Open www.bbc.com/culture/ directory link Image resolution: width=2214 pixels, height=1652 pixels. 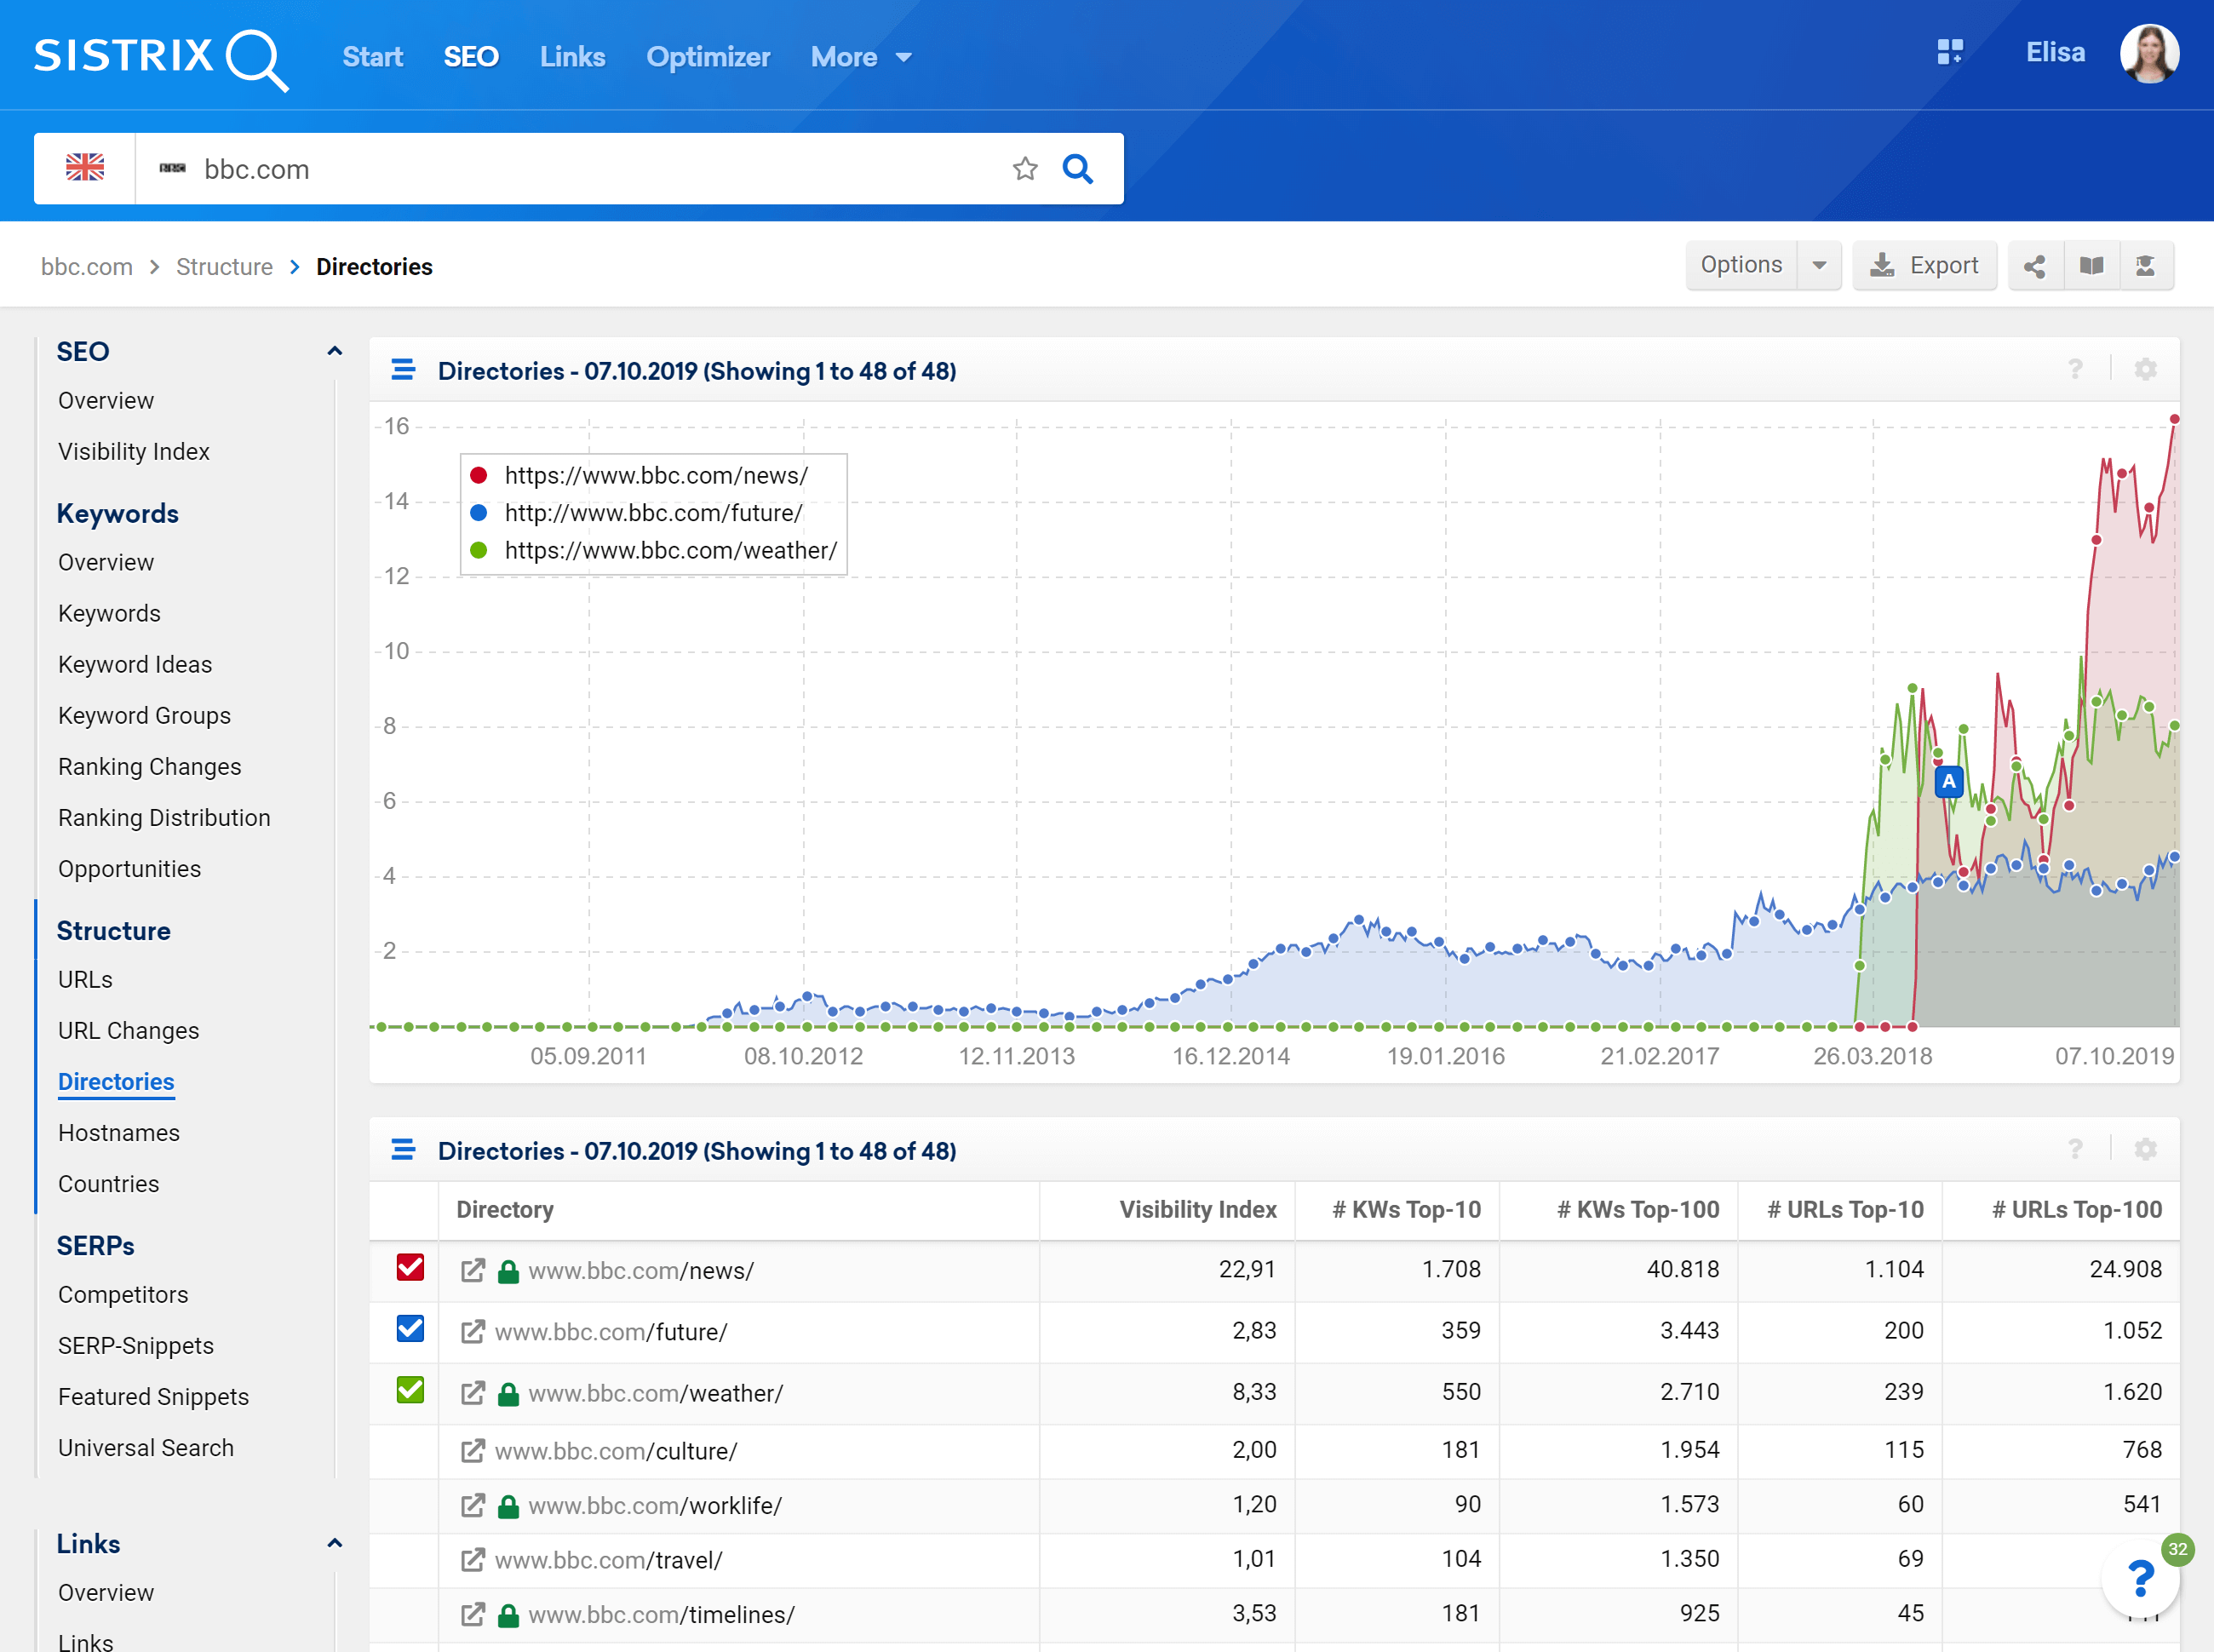pos(616,1452)
